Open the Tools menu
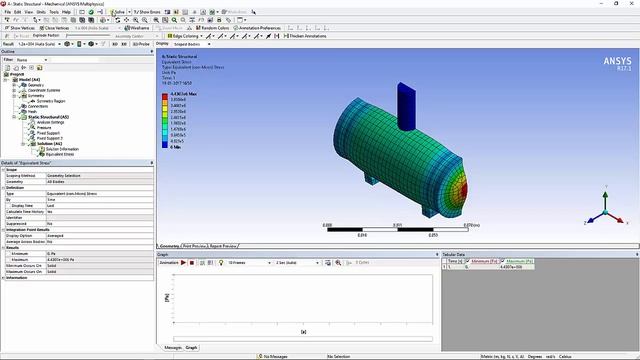Viewport: 640px width, 360px height. (53, 12)
